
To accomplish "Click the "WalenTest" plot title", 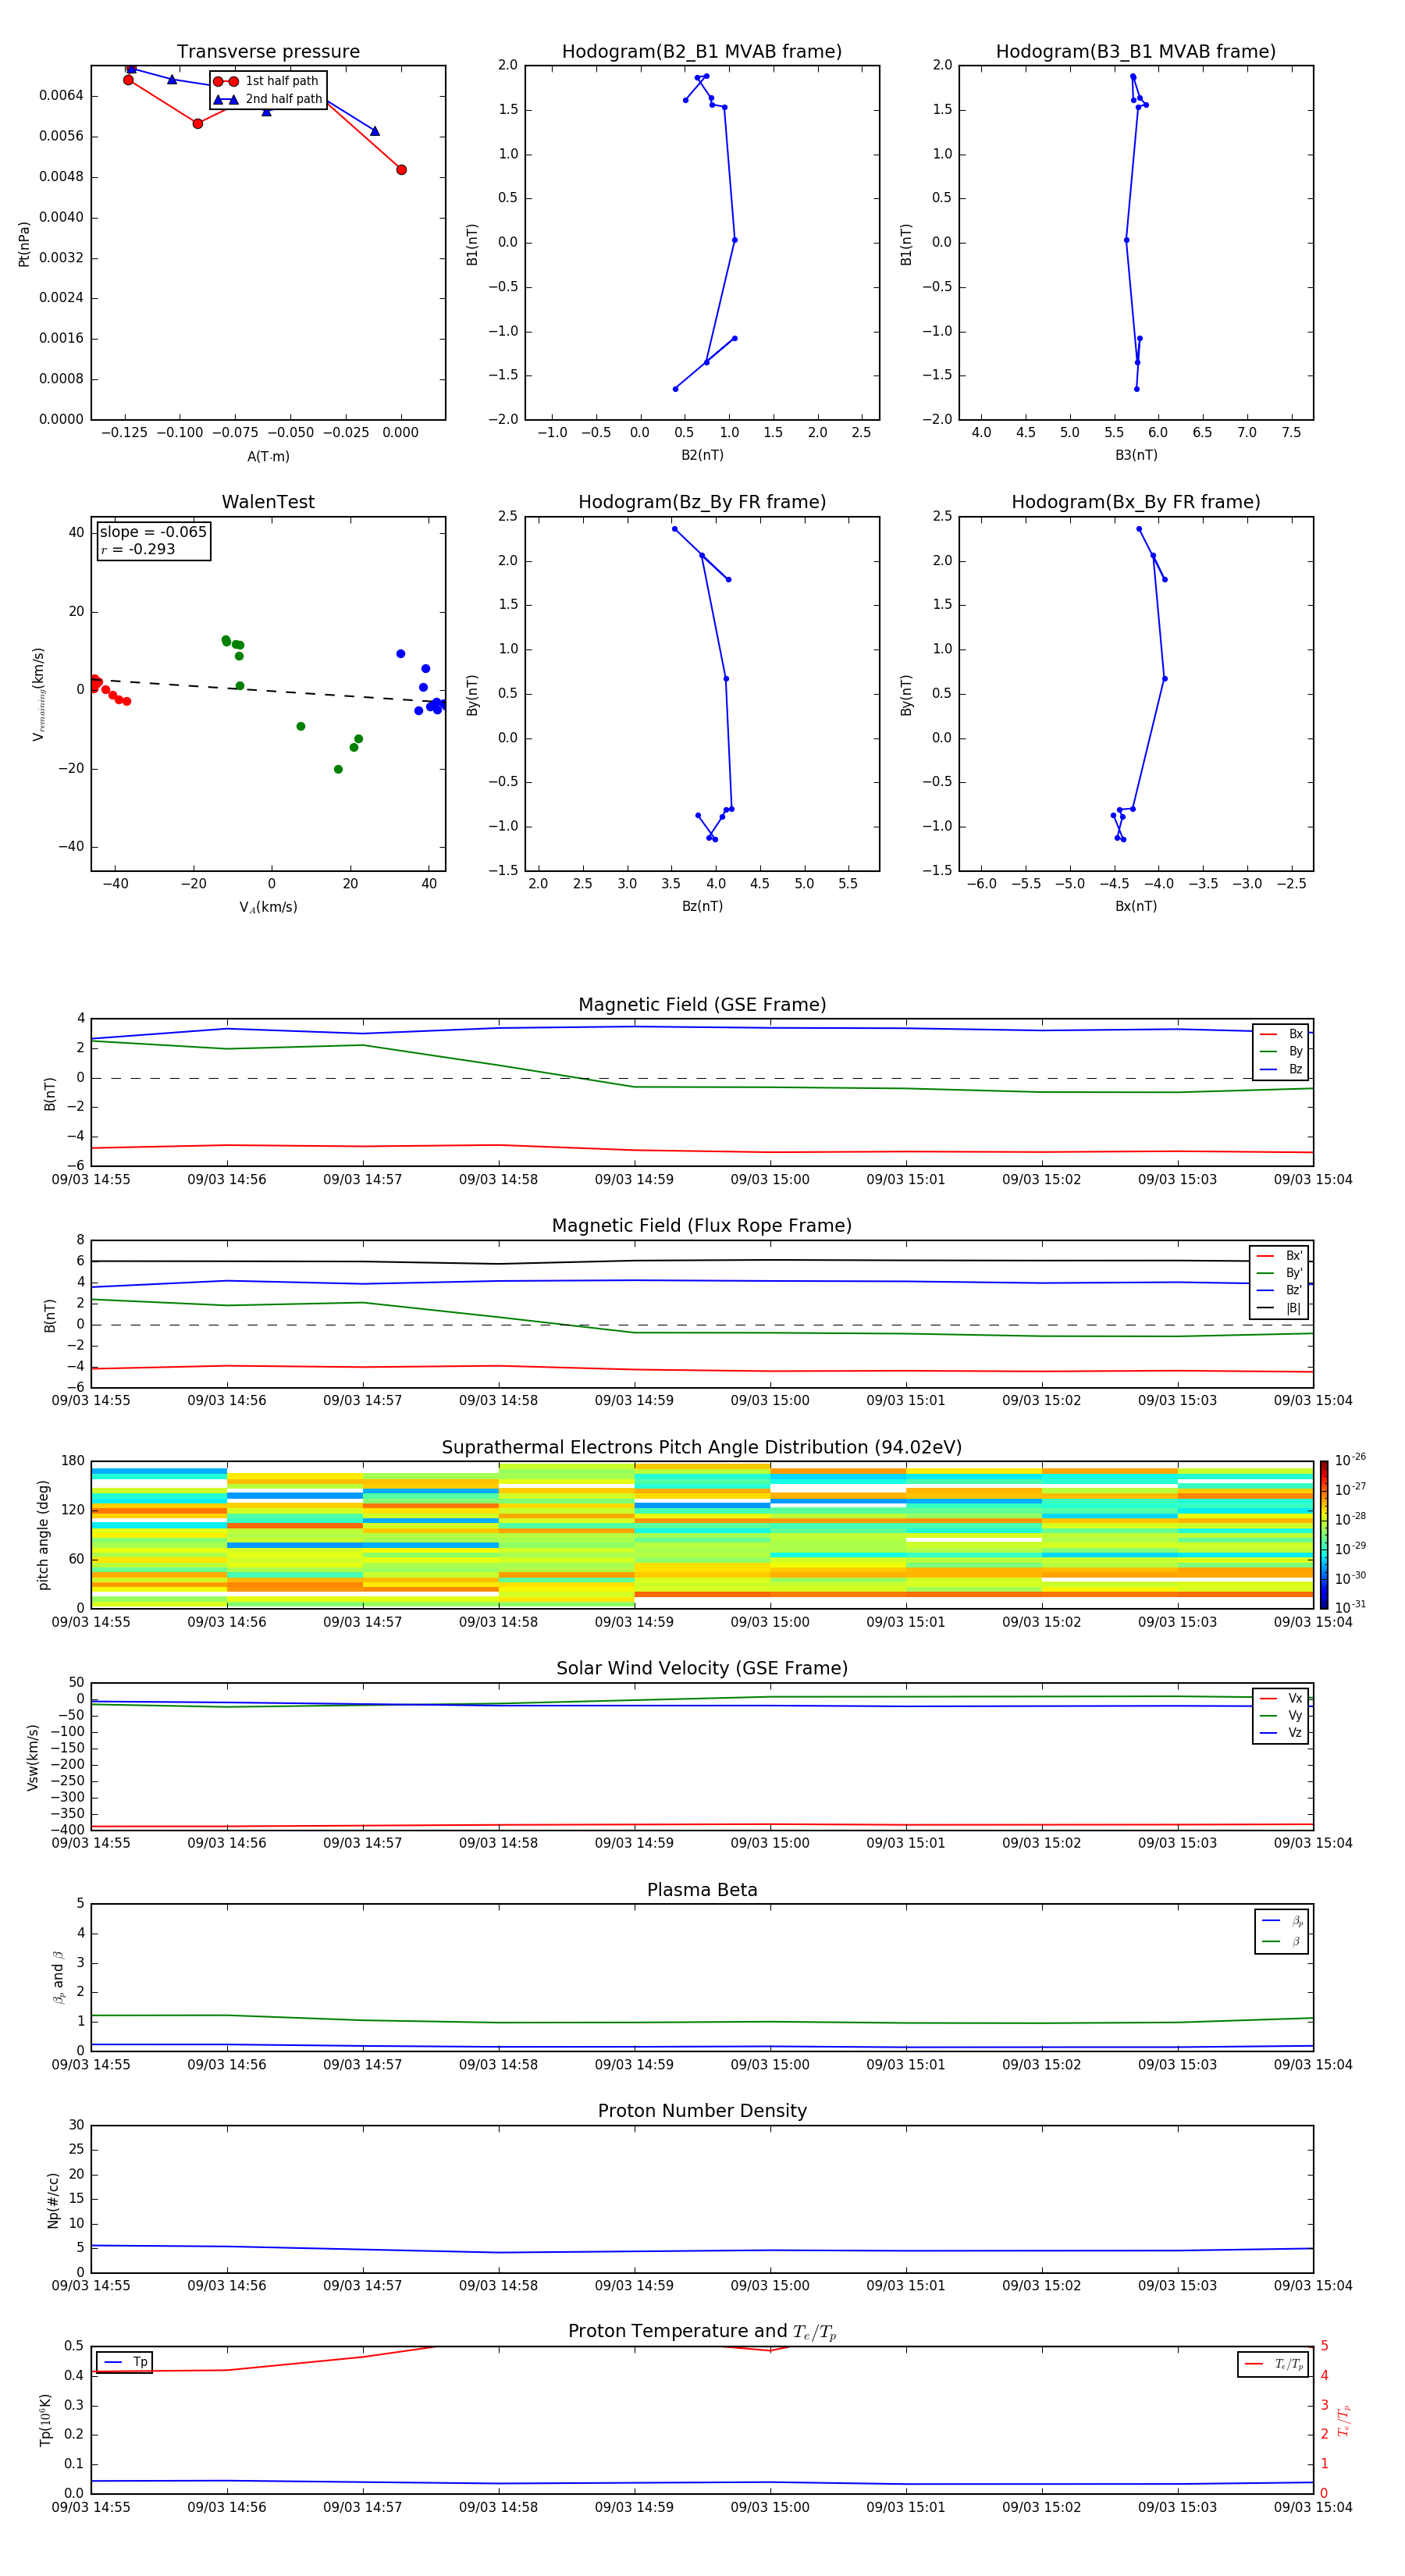I will pos(268,502).
